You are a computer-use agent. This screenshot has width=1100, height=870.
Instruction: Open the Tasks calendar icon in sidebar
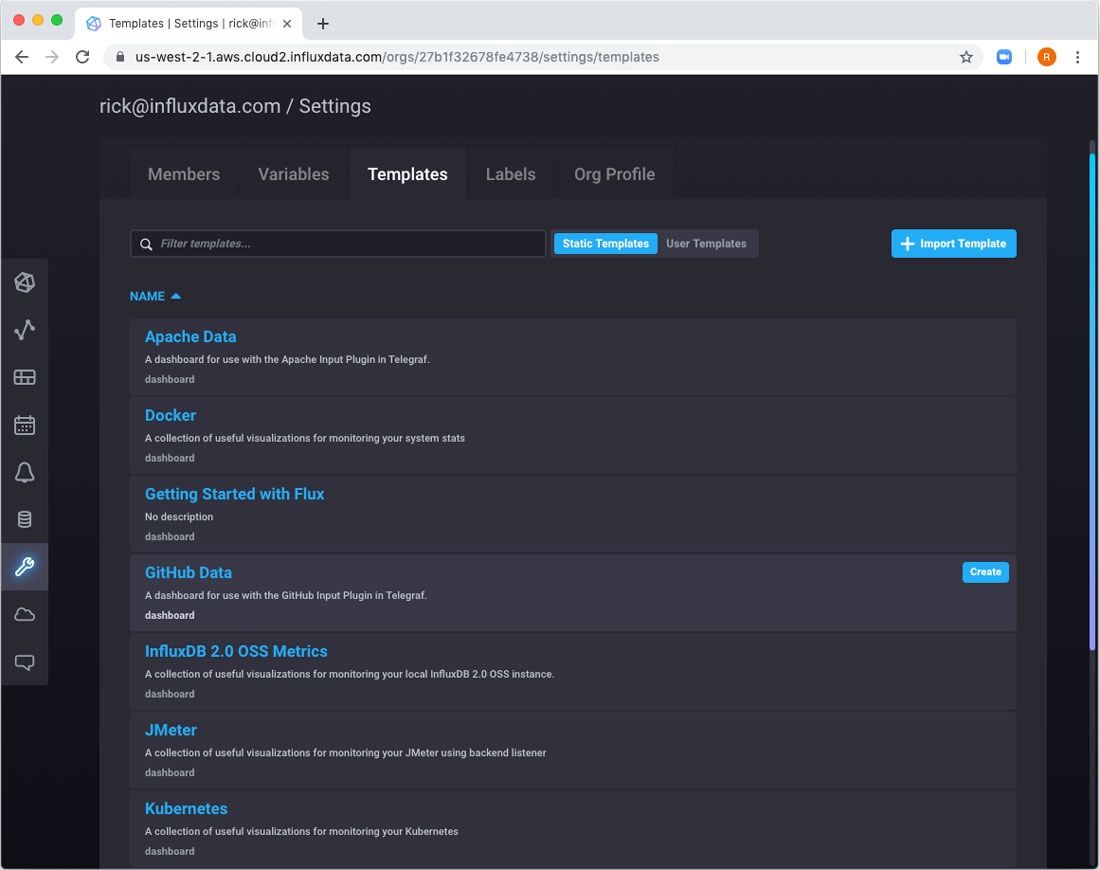click(x=25, y=425)
